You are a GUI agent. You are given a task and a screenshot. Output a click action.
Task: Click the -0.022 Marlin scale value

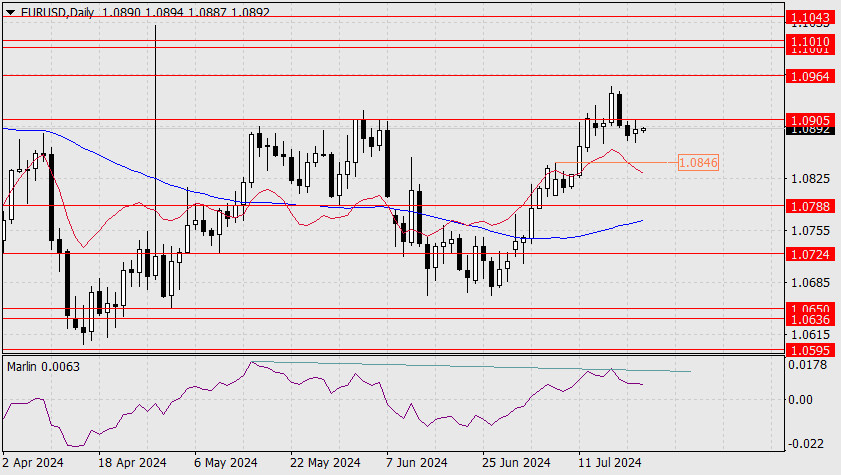[x=805, y=444]
